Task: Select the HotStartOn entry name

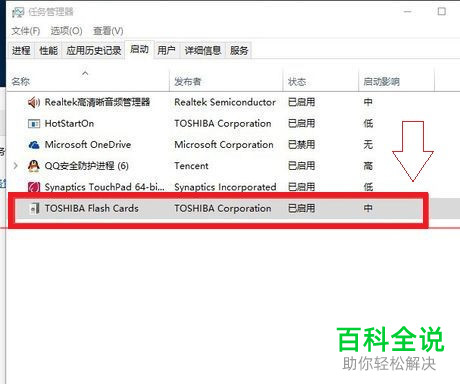Action: click(x=69, y=124)
